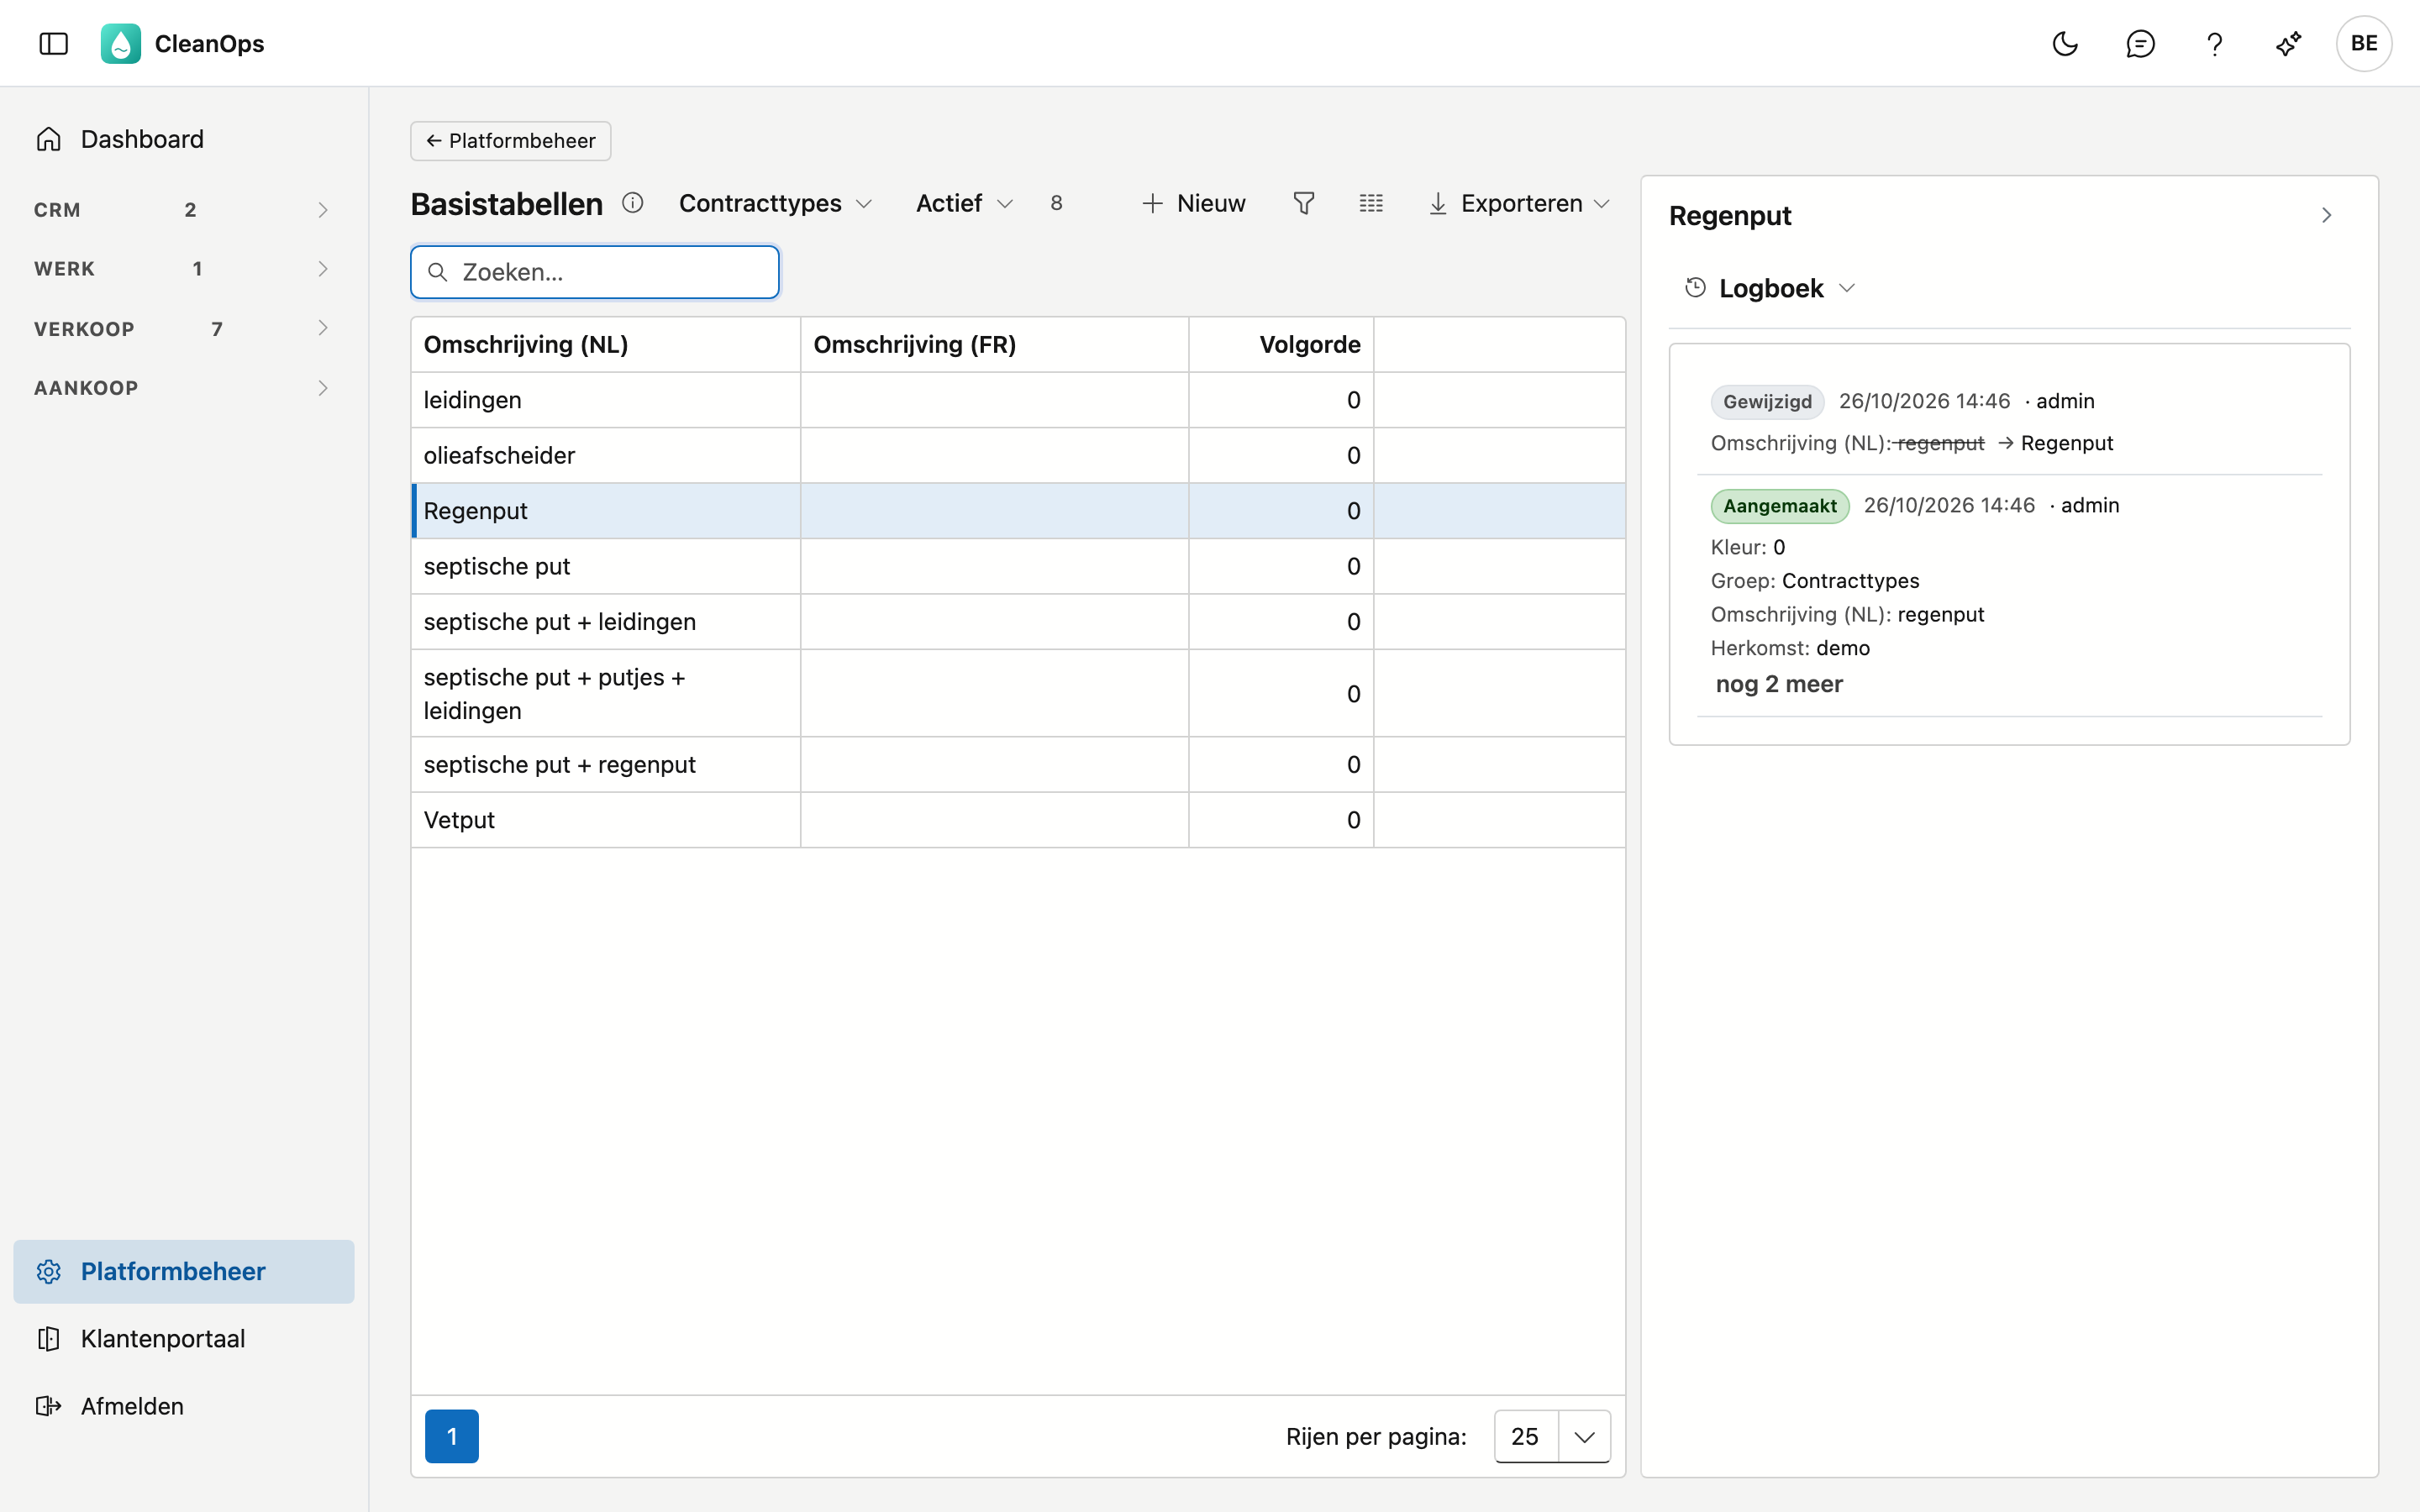Click the Afmelden logout icon
Screen dimensions: 2420x1512
(x=49, y=1406)
